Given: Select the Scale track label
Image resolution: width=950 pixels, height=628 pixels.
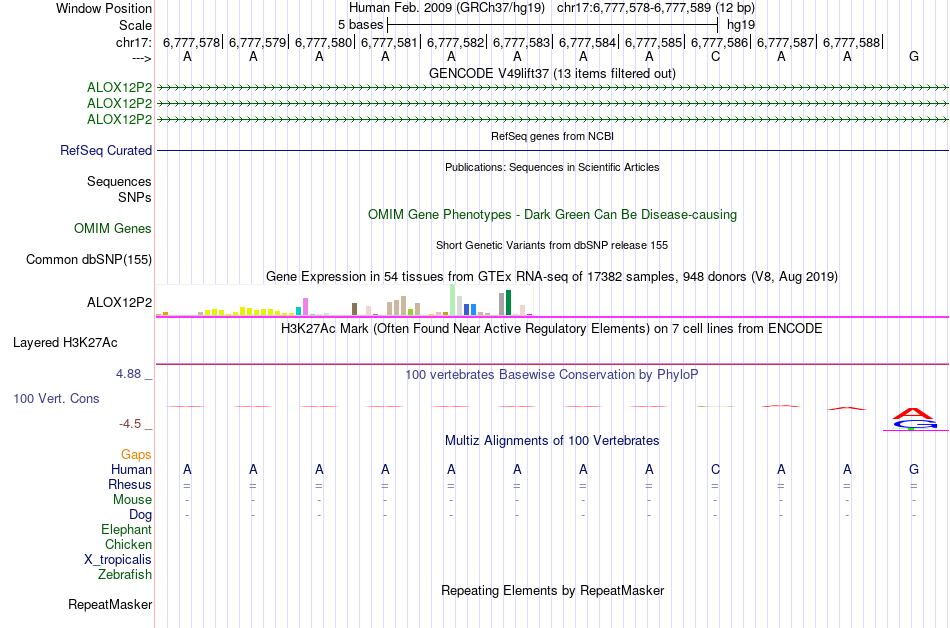Looking at the screenshot, I should pos(135,25).
